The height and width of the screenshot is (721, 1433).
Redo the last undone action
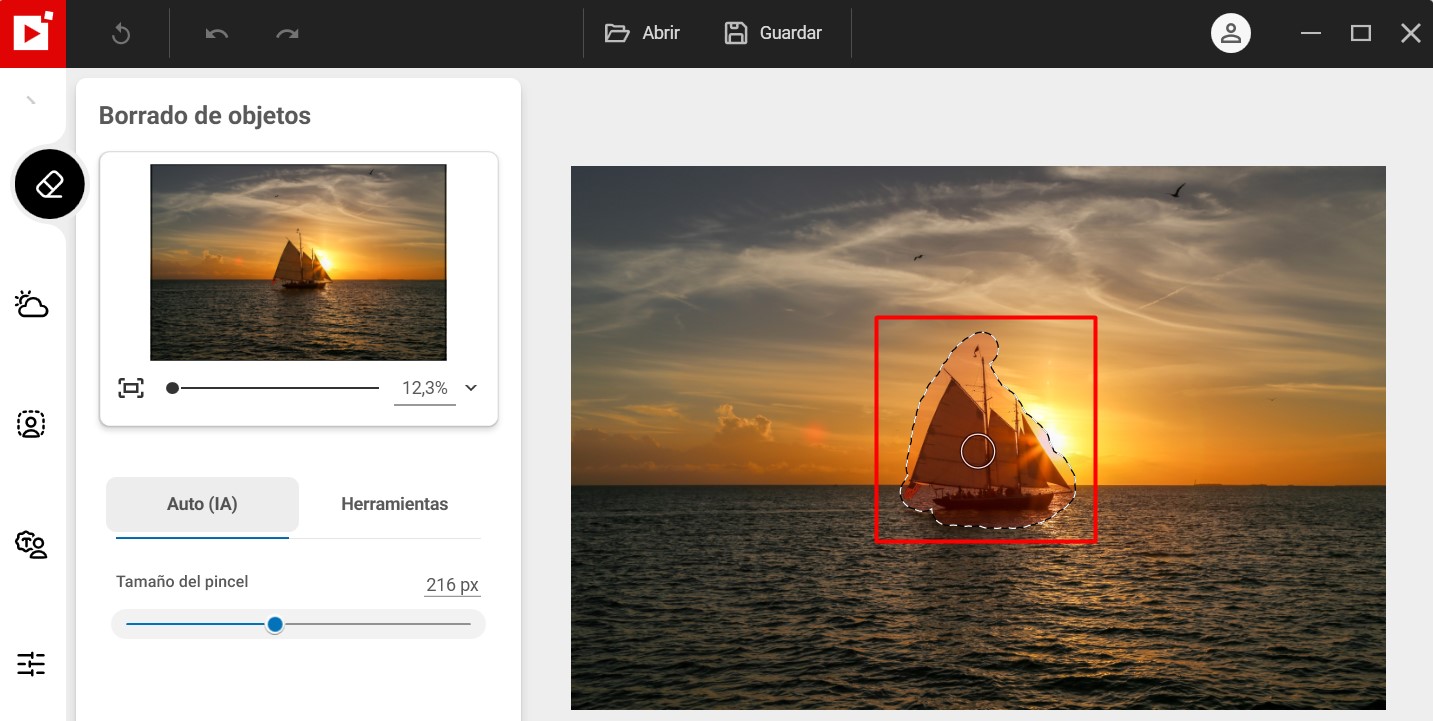[287, 34]
